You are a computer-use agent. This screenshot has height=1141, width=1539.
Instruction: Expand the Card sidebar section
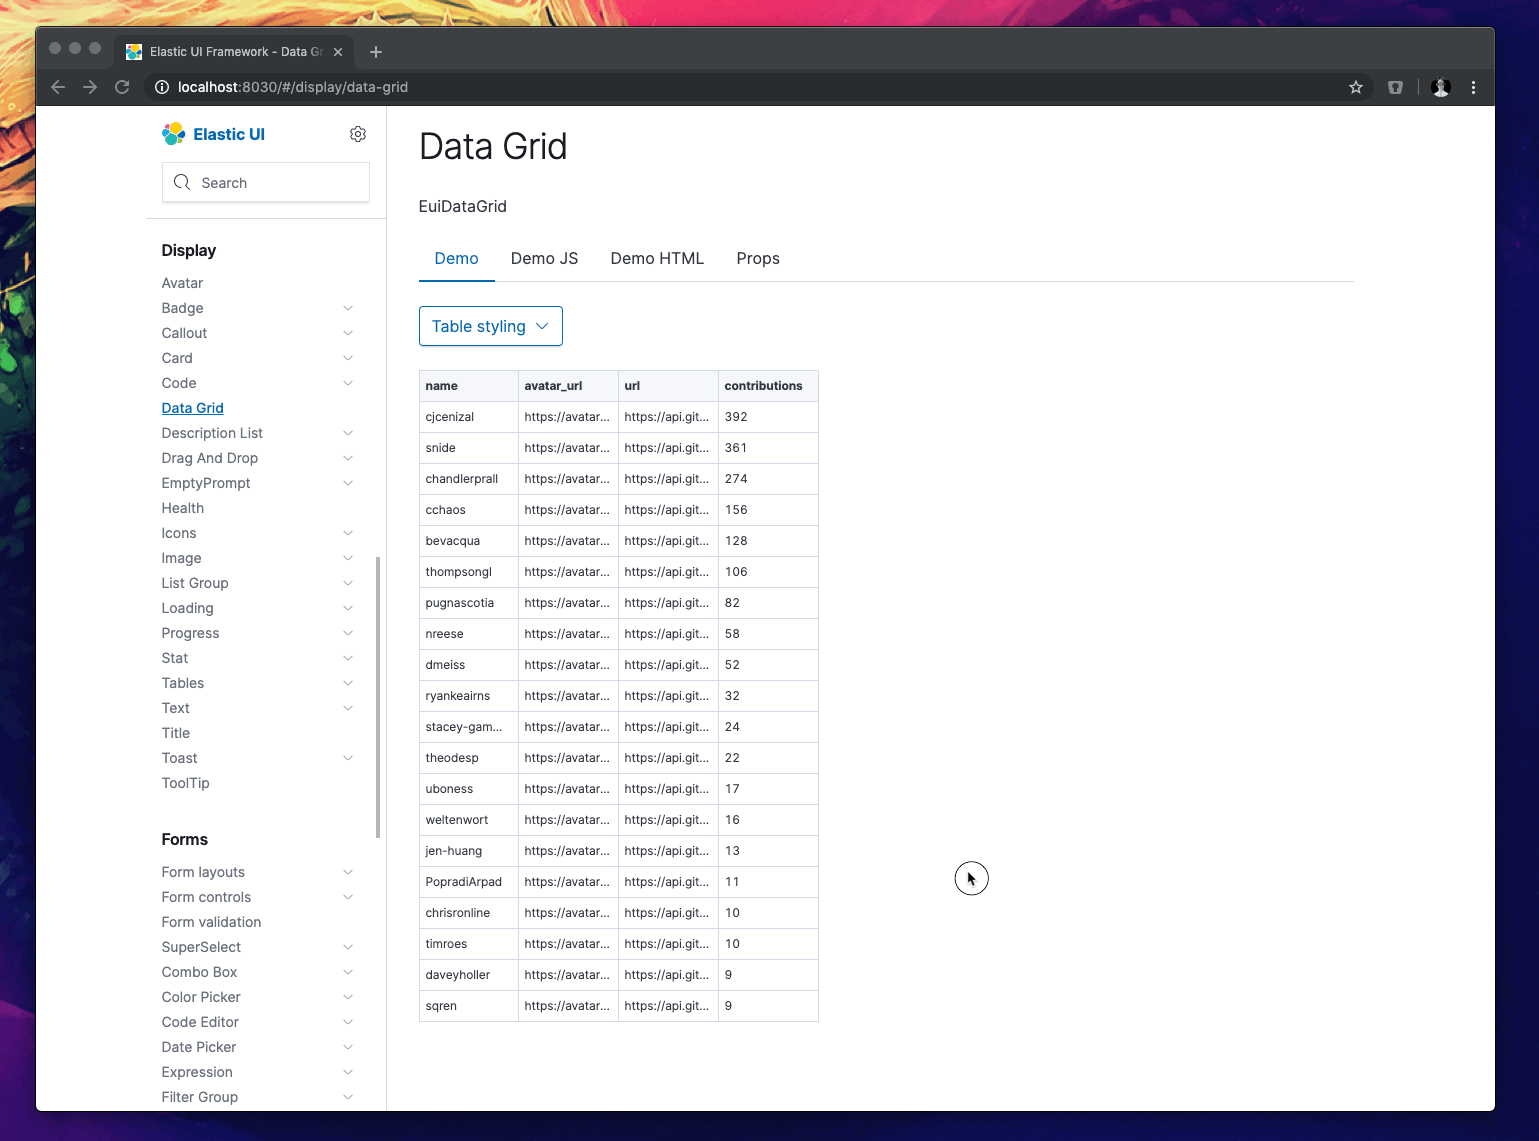348,358
